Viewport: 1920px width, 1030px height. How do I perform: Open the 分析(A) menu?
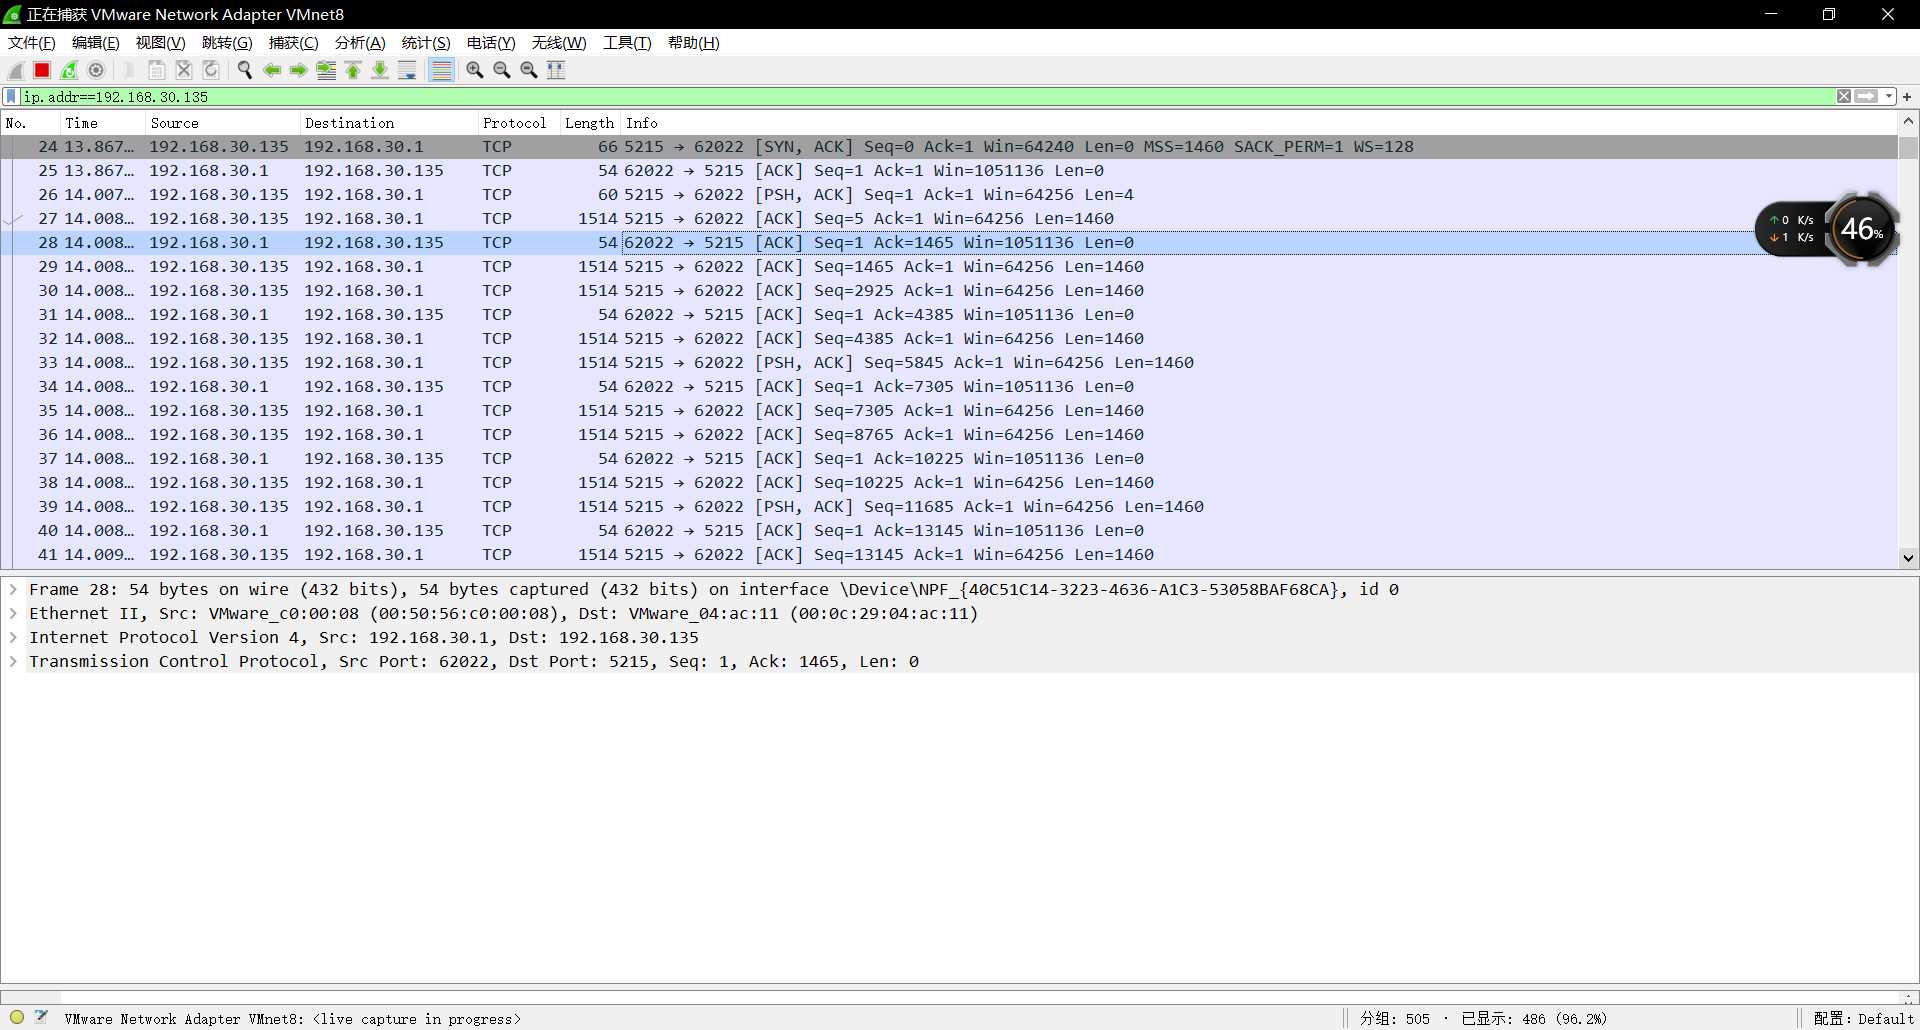pyautogui.click(x=360, y=43)
